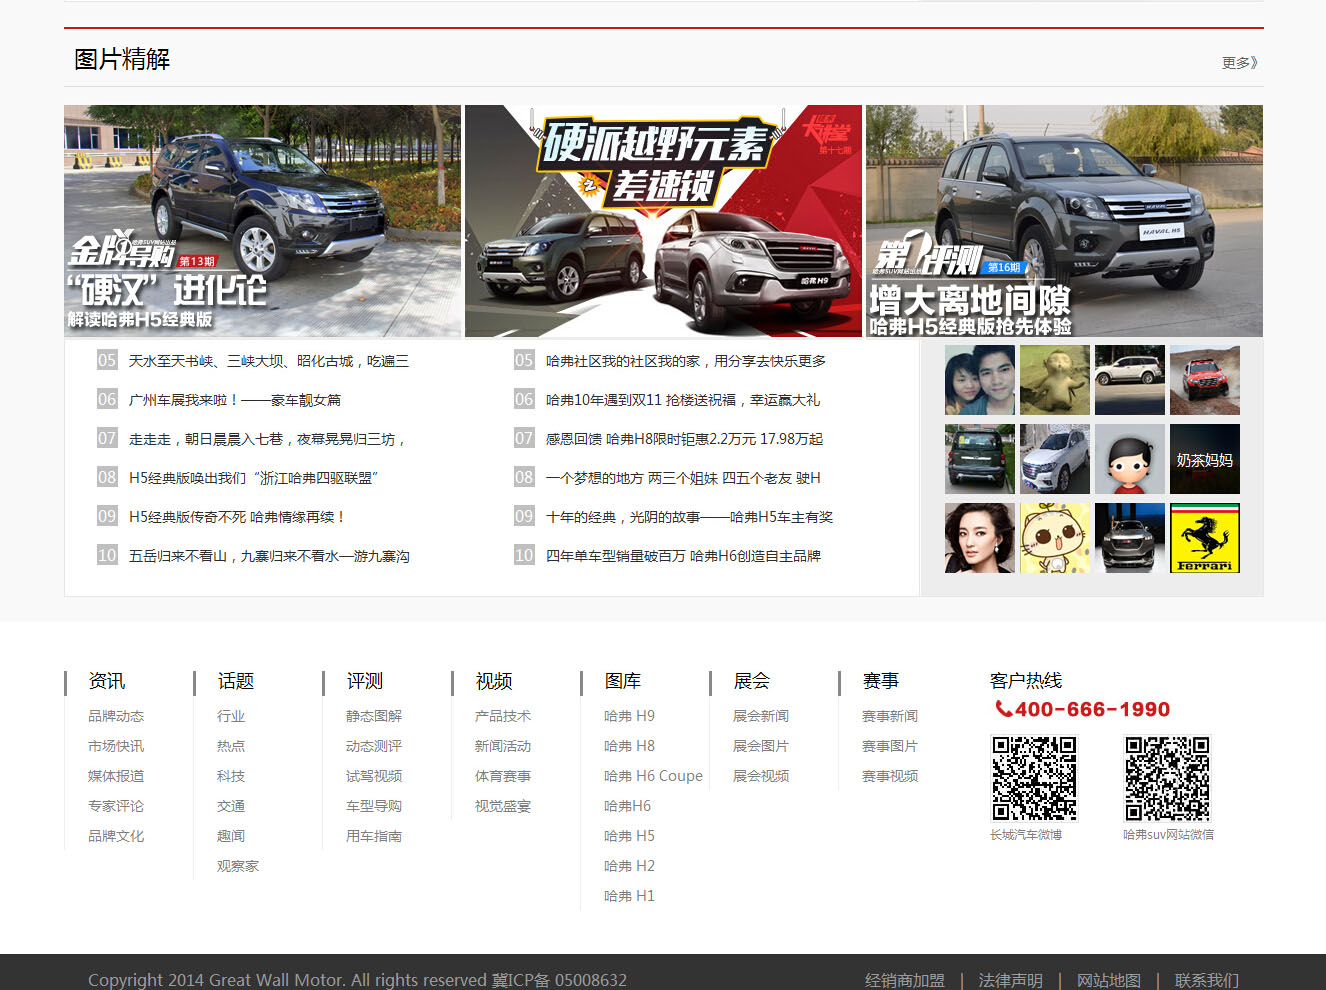Open article 四年单车型销量破百万
1326x990 pixels.
coord(683,556)
